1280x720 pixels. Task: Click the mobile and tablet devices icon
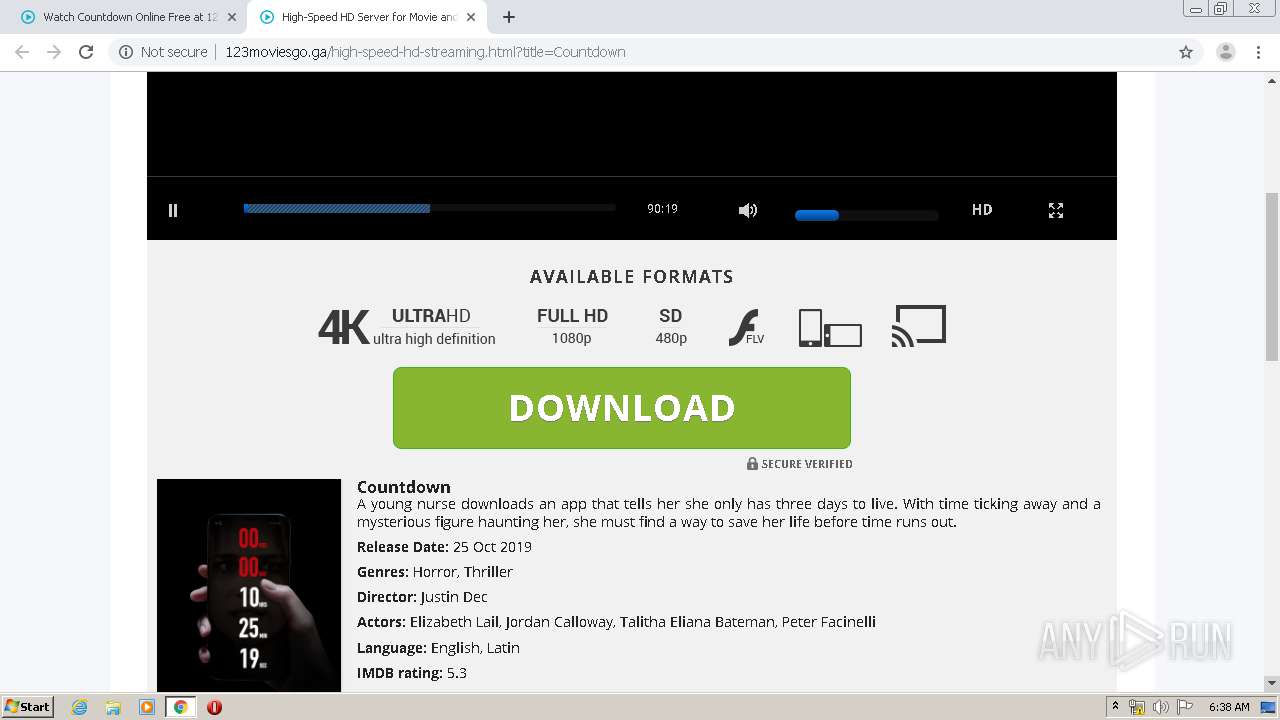pyautogui.click(x=830, y=327)
